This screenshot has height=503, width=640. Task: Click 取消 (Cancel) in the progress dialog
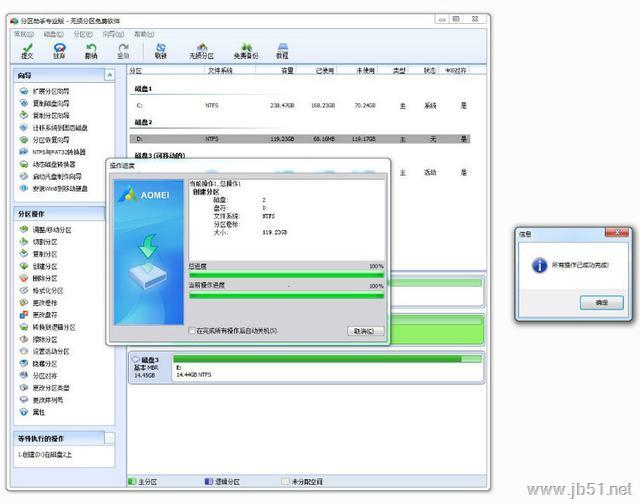coord(365,331)
